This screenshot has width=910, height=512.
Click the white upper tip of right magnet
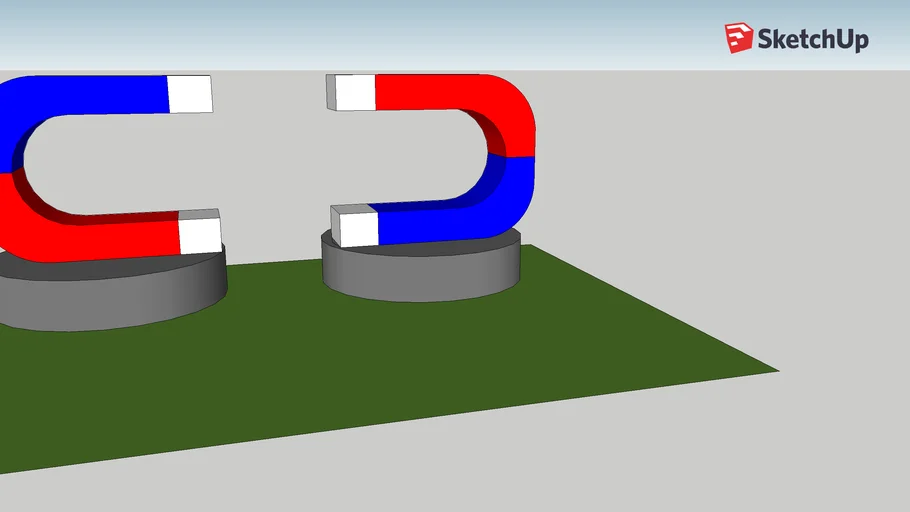click(x=354, y=93)
